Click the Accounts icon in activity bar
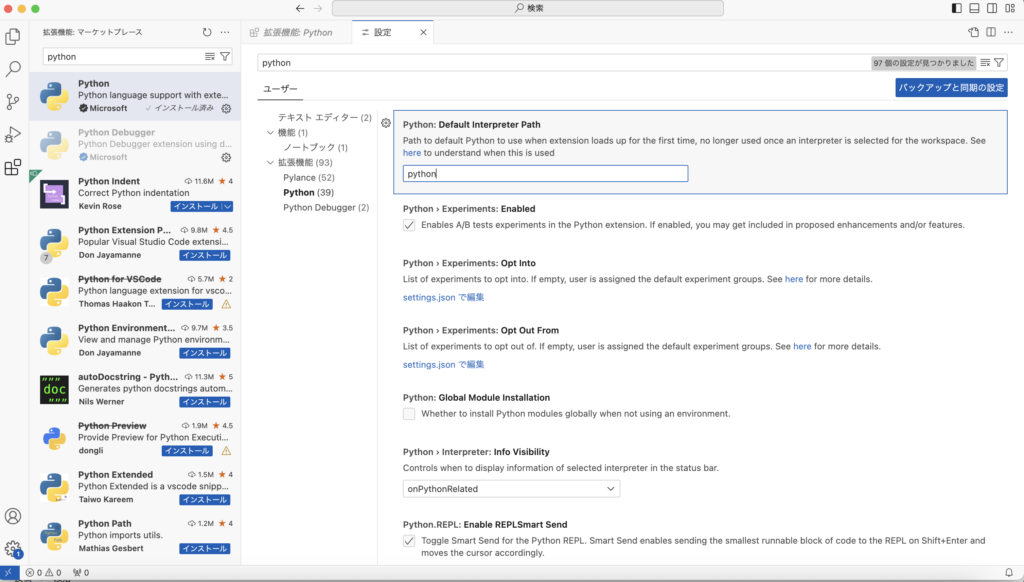This screenshot has width=1024, height=582. (13, 516)
